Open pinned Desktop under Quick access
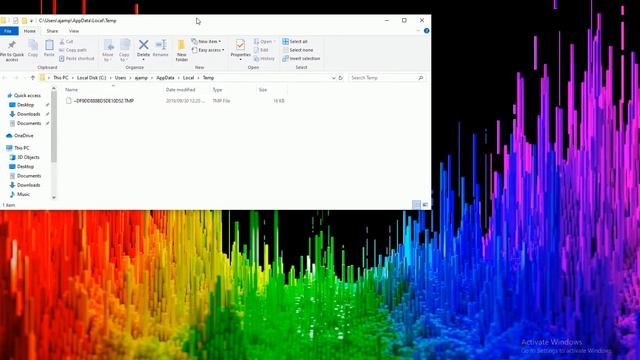 pyautogui.click(x=25, y=105)
